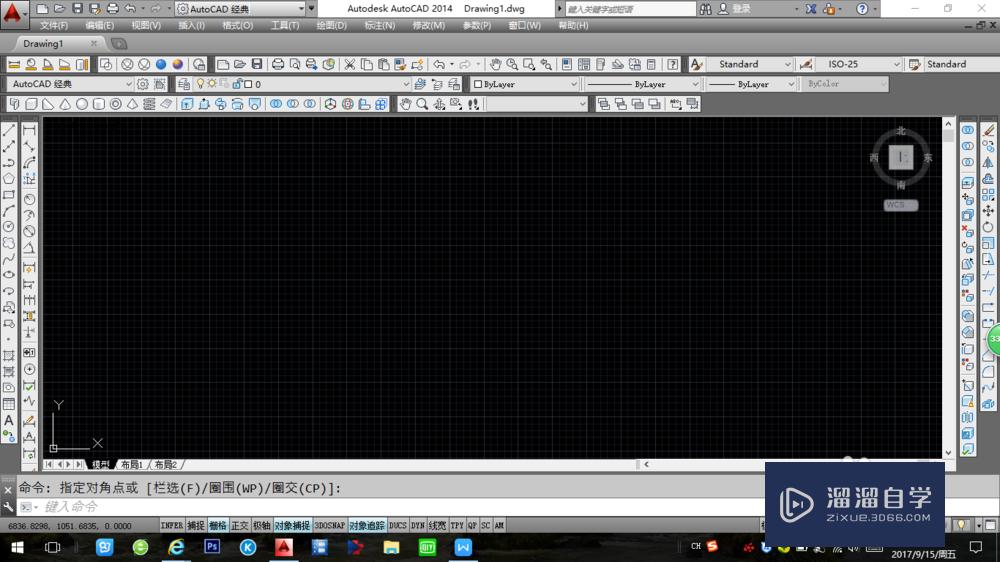The width and height of the screenshot is (1000, 562).
Task: Toggle 捕捉 snap mode
Action: (196, 526)
